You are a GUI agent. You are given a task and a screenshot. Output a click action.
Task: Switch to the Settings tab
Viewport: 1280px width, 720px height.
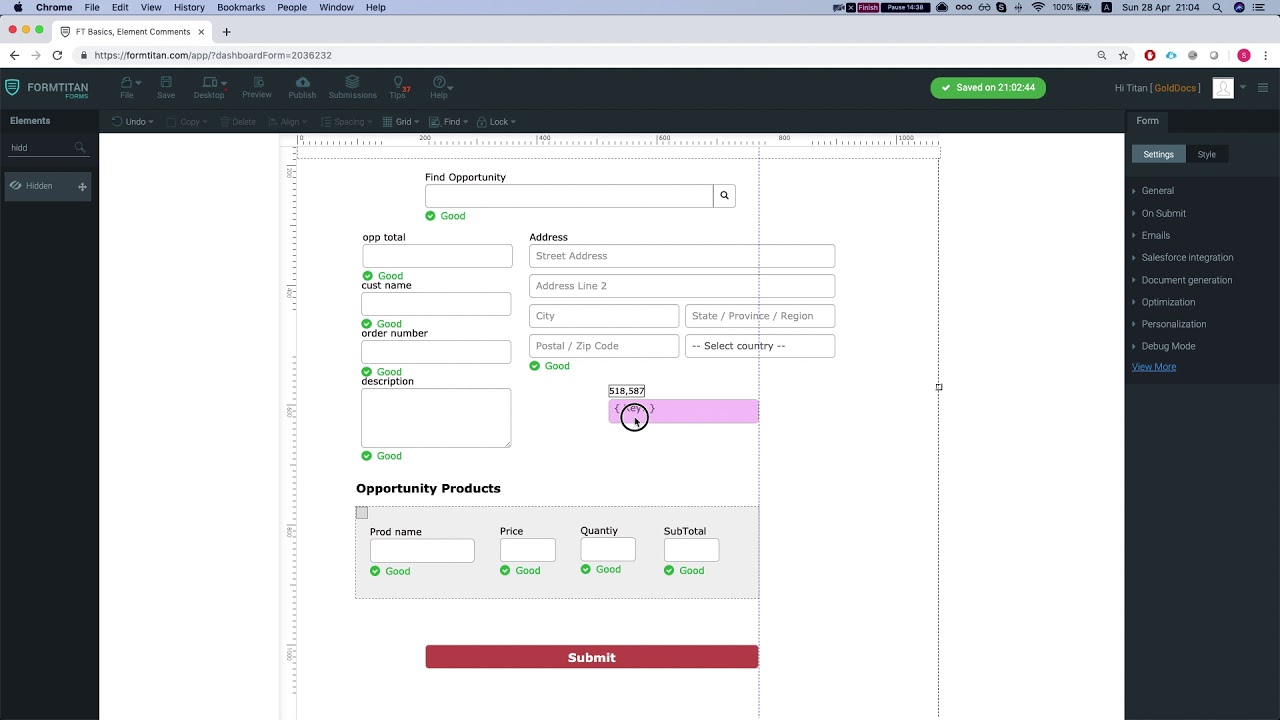1158,154
